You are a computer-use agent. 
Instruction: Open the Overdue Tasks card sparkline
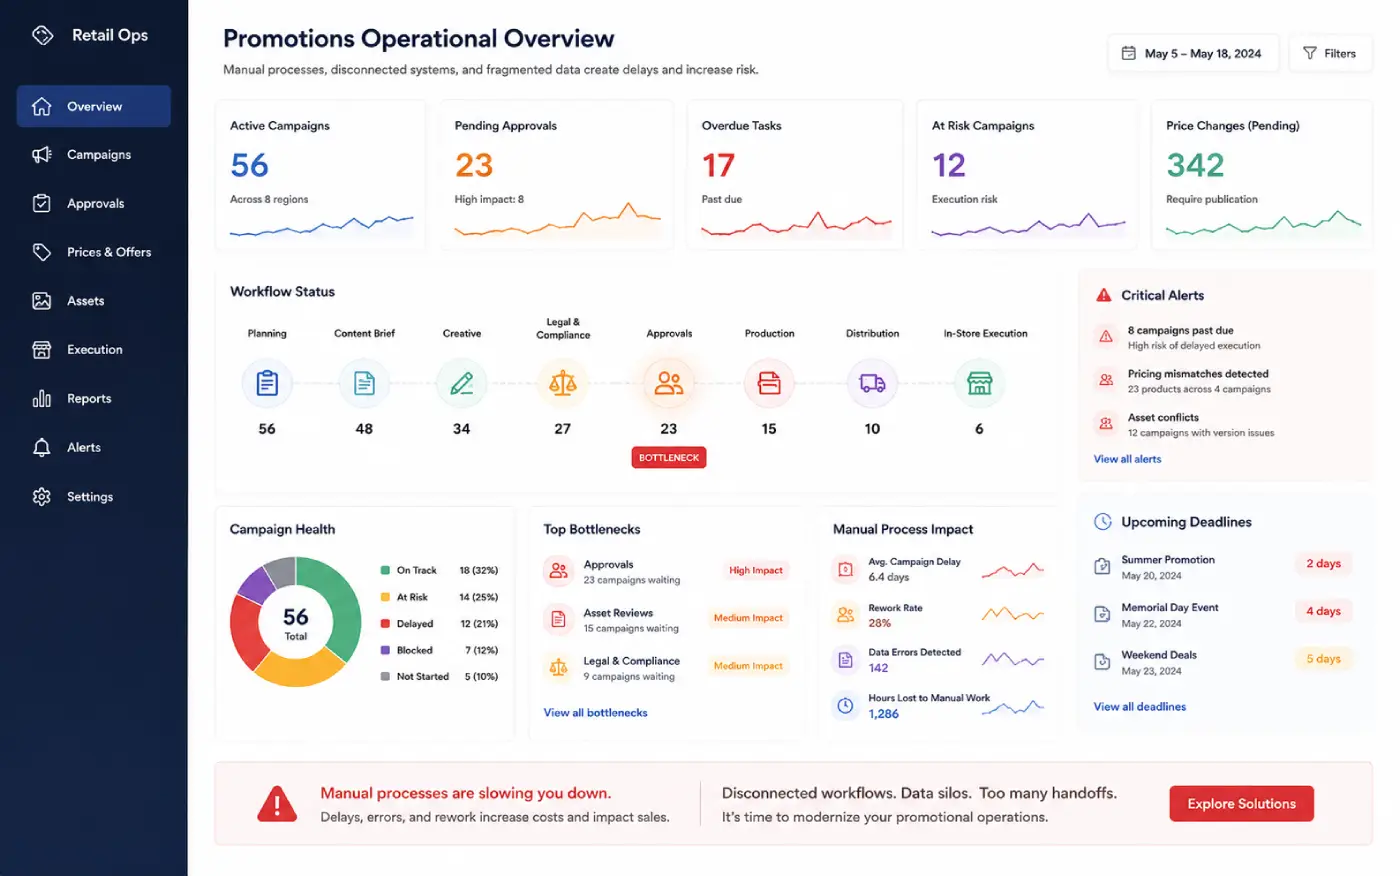(x=796, y=225)
